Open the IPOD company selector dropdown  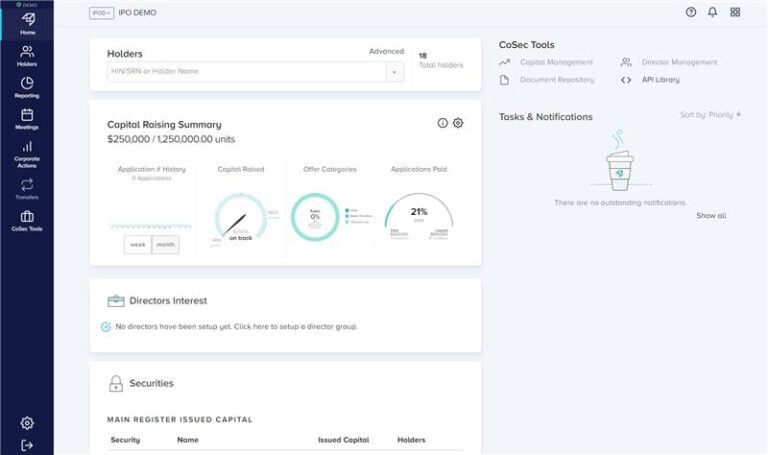(x=101, y=13)
